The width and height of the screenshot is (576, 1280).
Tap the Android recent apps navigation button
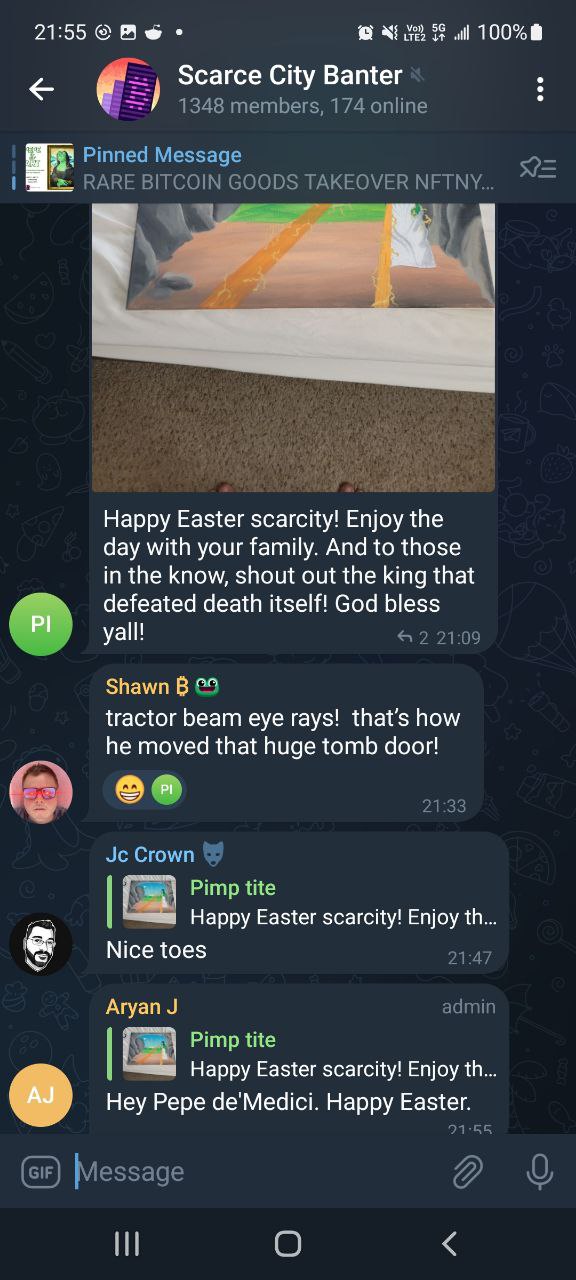(x=127, y=1243)
